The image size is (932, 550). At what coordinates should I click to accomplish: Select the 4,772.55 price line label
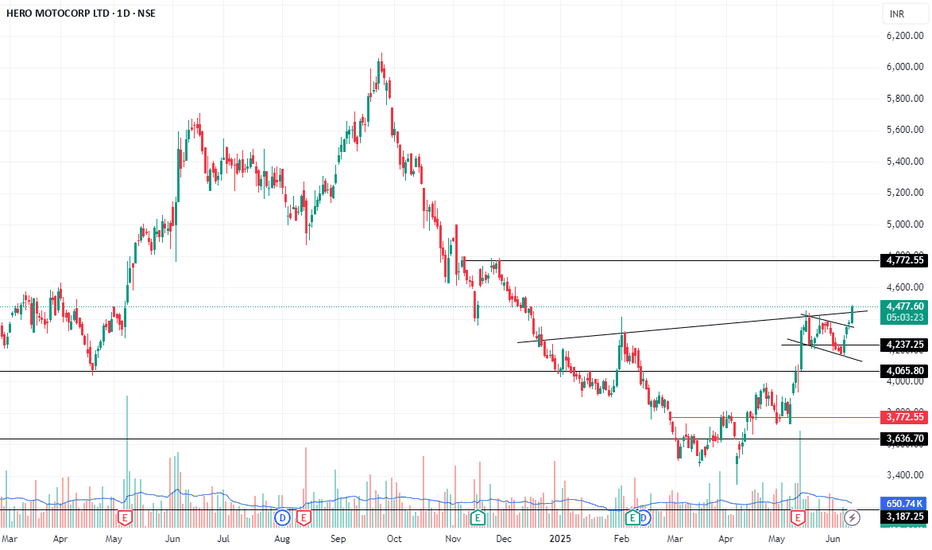point(904,260)
